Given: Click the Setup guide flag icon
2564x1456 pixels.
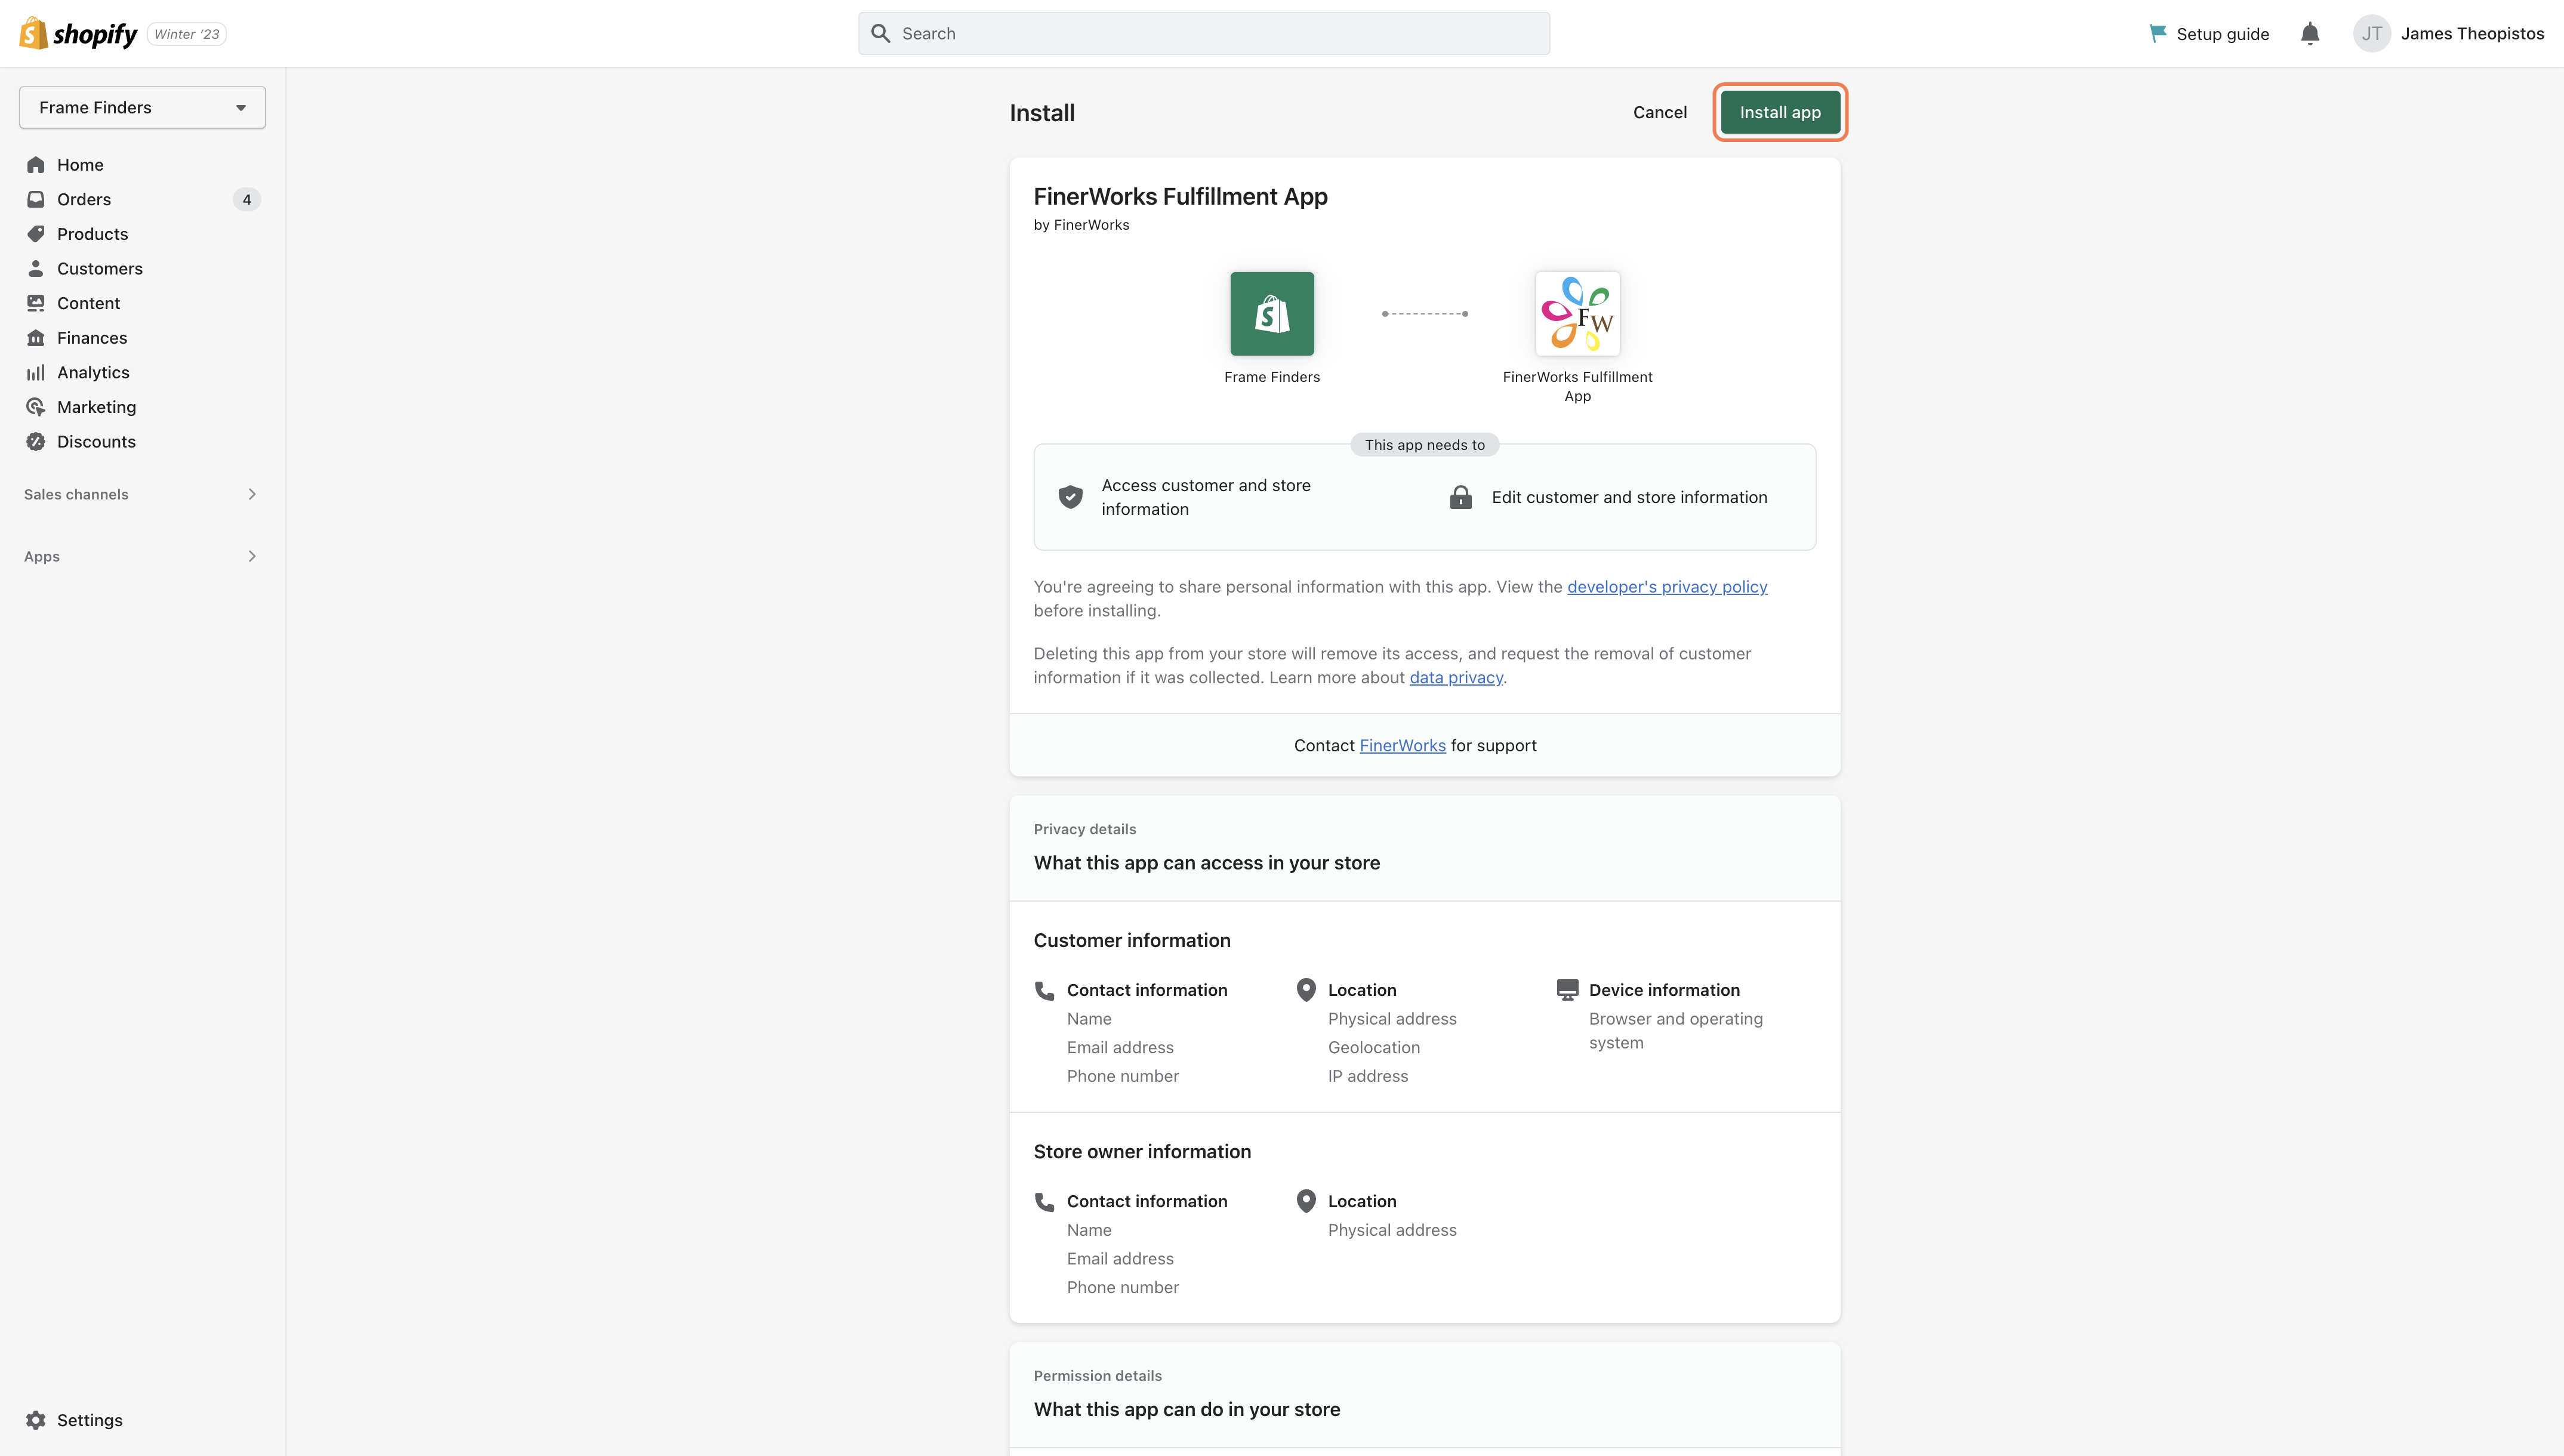Looking at the screenshot, I should pos(2158,34).
